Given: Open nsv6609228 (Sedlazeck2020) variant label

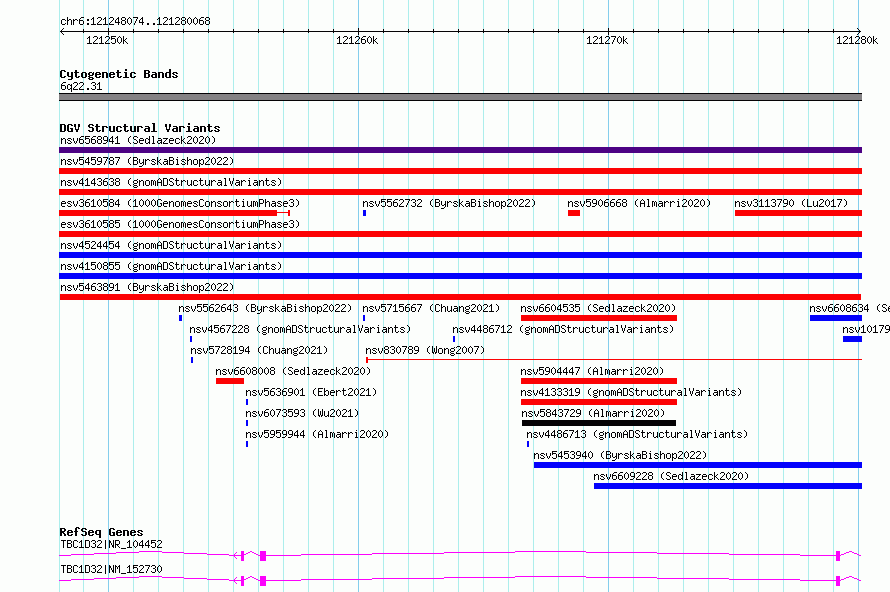Looking at the screenshot, I should [671, 476].
